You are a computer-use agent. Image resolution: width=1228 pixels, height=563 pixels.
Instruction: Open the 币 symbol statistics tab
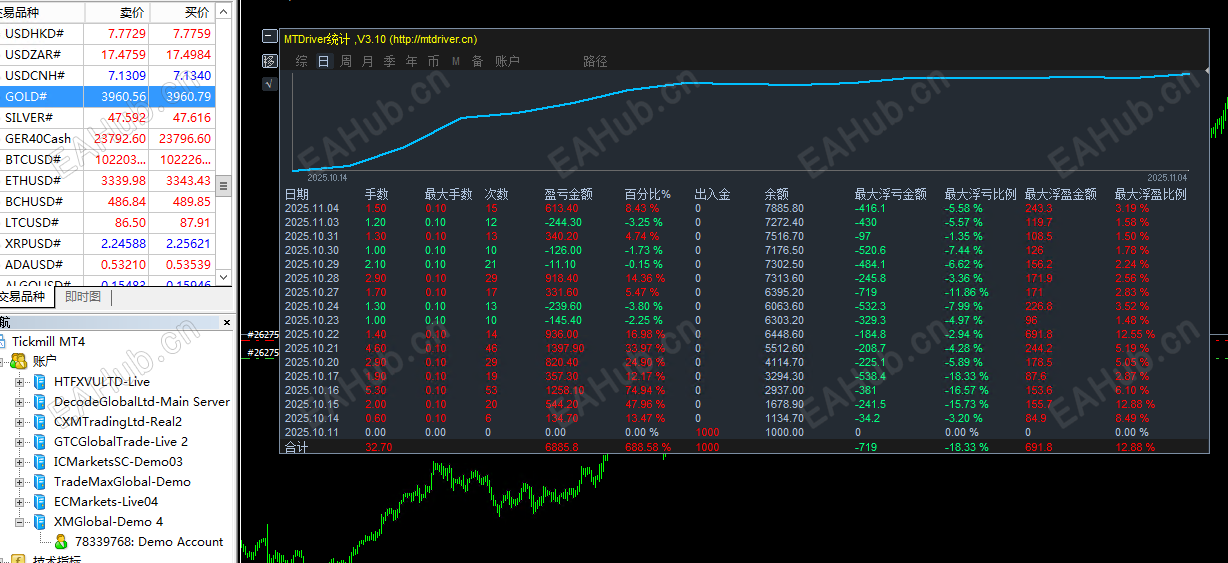tap(434, 61)
